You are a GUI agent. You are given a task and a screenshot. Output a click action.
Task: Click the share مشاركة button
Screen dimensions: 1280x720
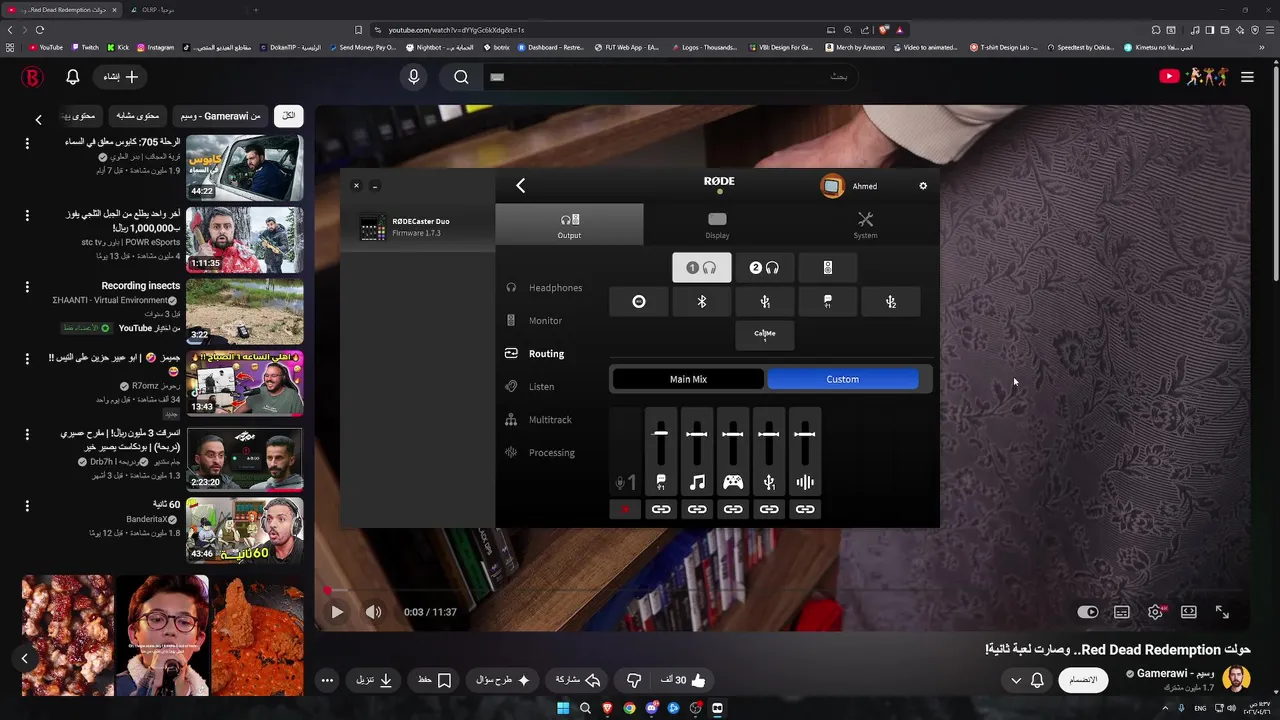[578, 680]
